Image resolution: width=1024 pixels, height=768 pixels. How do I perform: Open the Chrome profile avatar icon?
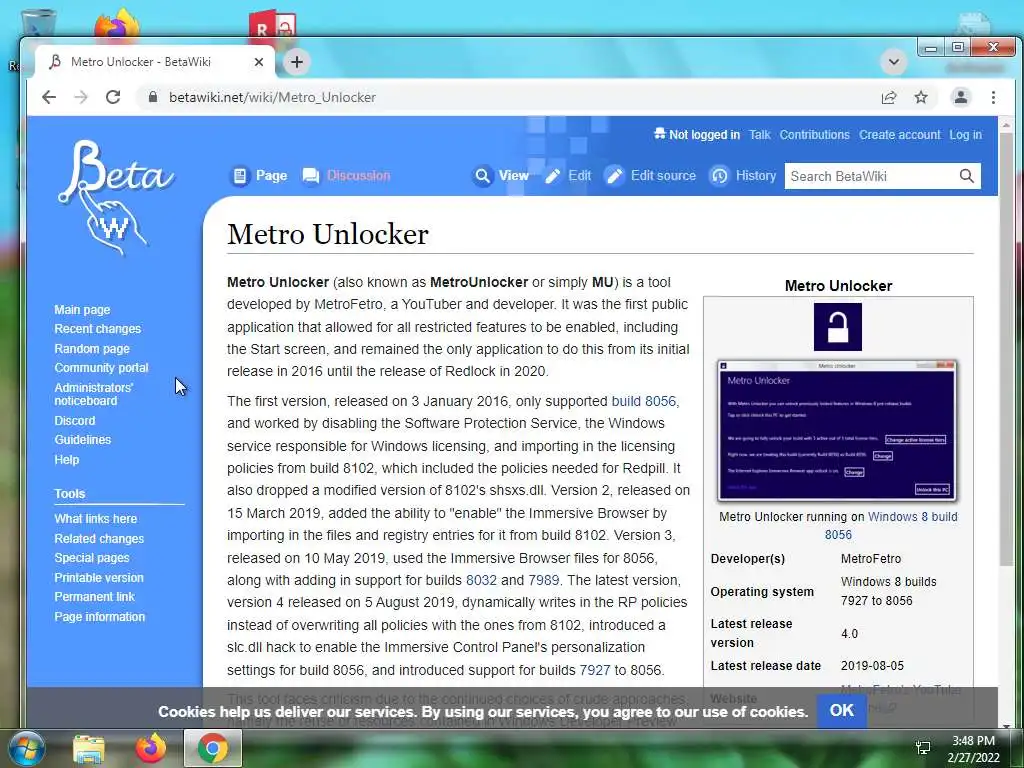coord(961,97)
